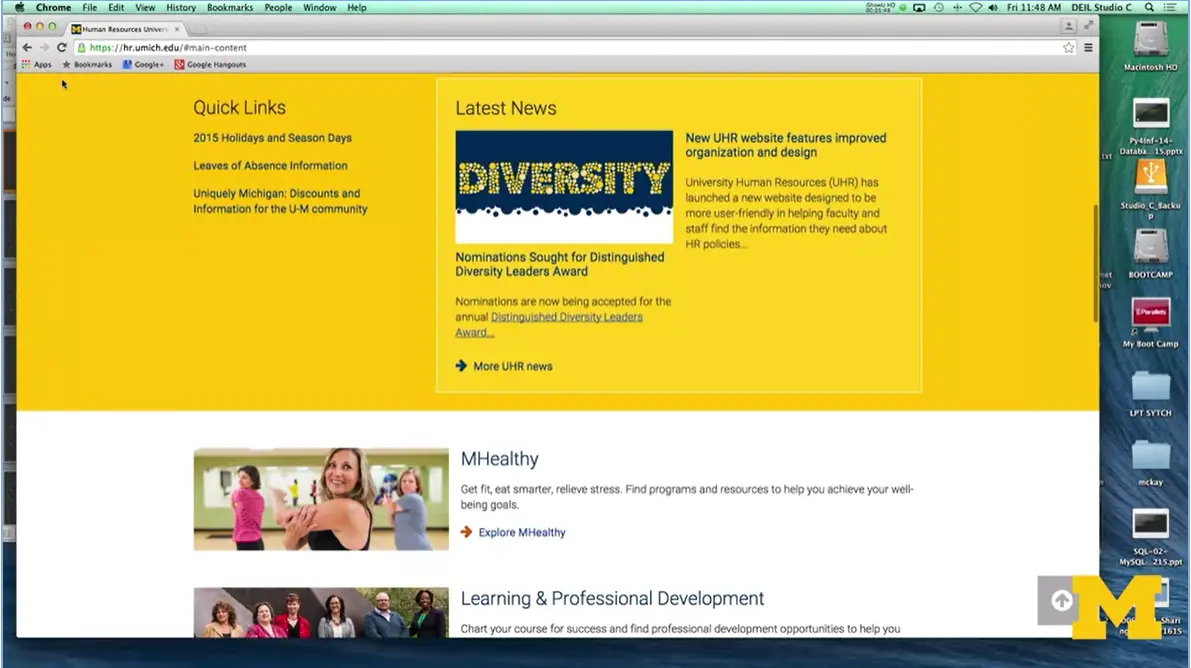Open the History menu
Viewport: 1191px width, 668px height.
(x=181, y=7)
